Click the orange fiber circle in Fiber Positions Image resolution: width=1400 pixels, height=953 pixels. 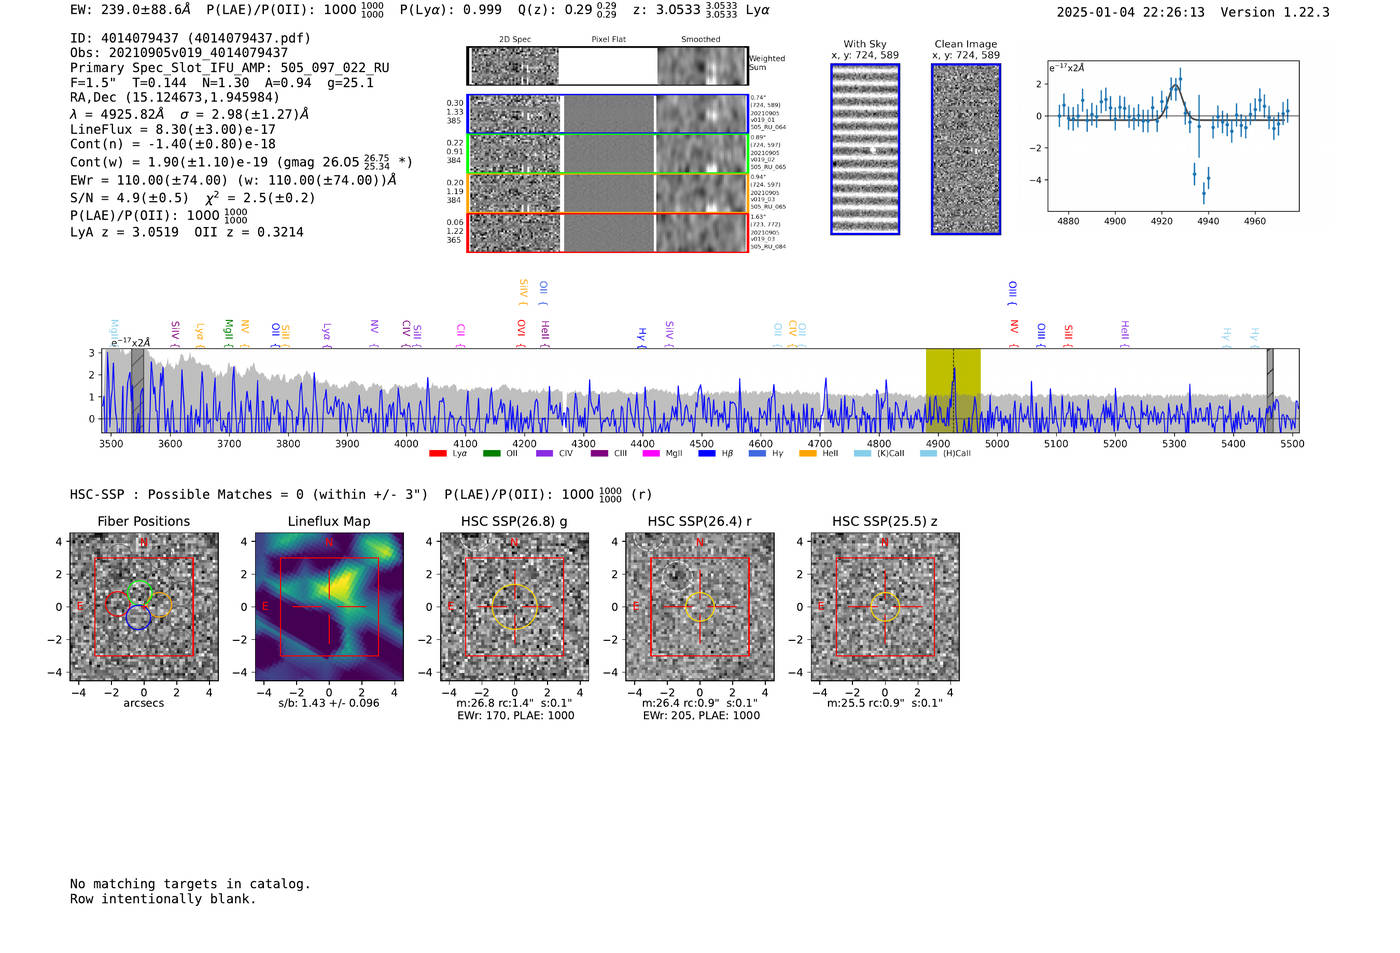[x=159, y=604]
